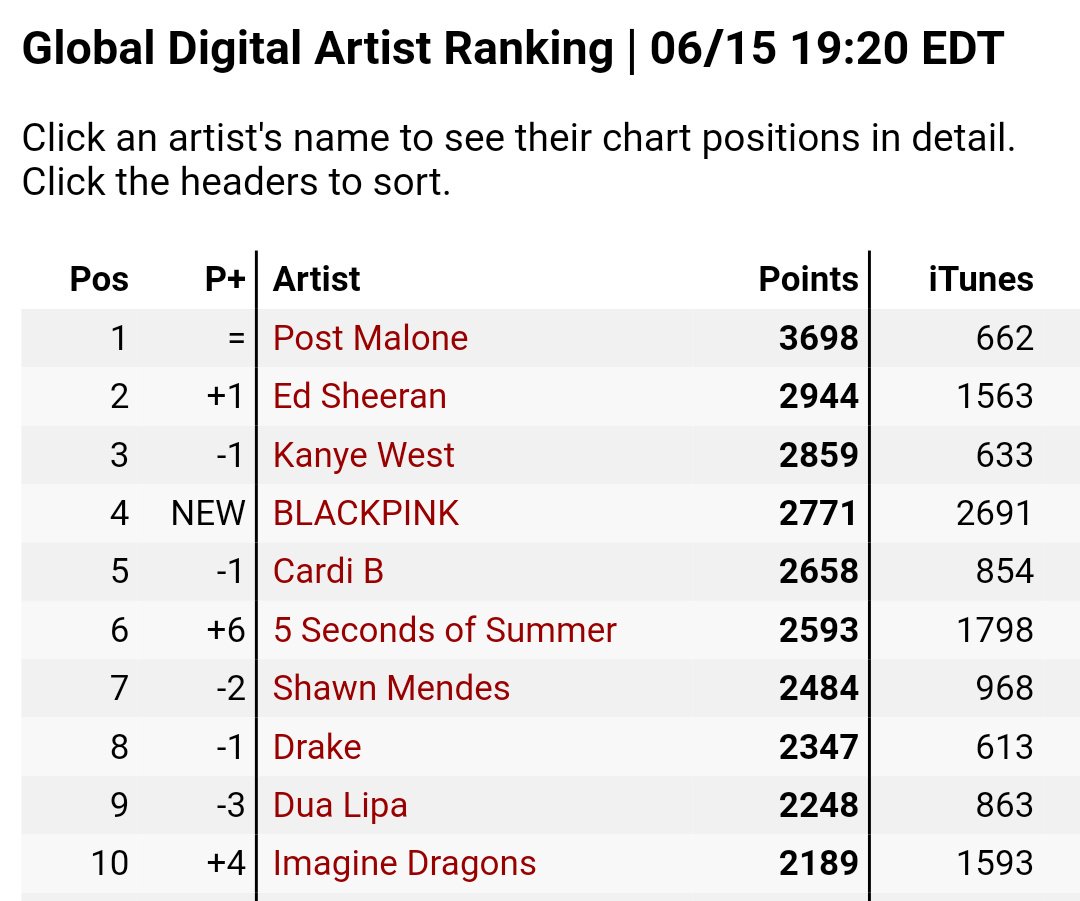Screen dimensions: 1080x901
Task: Click the Shawn Mendes link
Action: tap(391, 688)
